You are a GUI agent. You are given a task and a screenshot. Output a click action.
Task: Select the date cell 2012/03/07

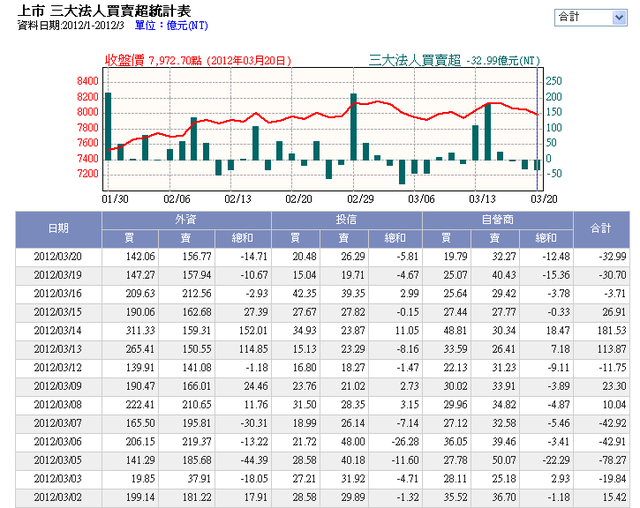(58, 423)
